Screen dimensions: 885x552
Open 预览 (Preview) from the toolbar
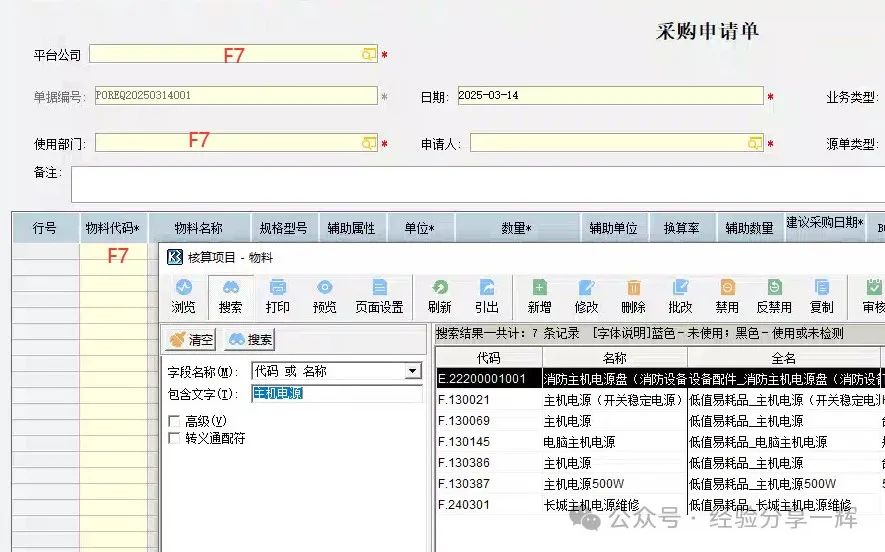(x=325, y=296)
